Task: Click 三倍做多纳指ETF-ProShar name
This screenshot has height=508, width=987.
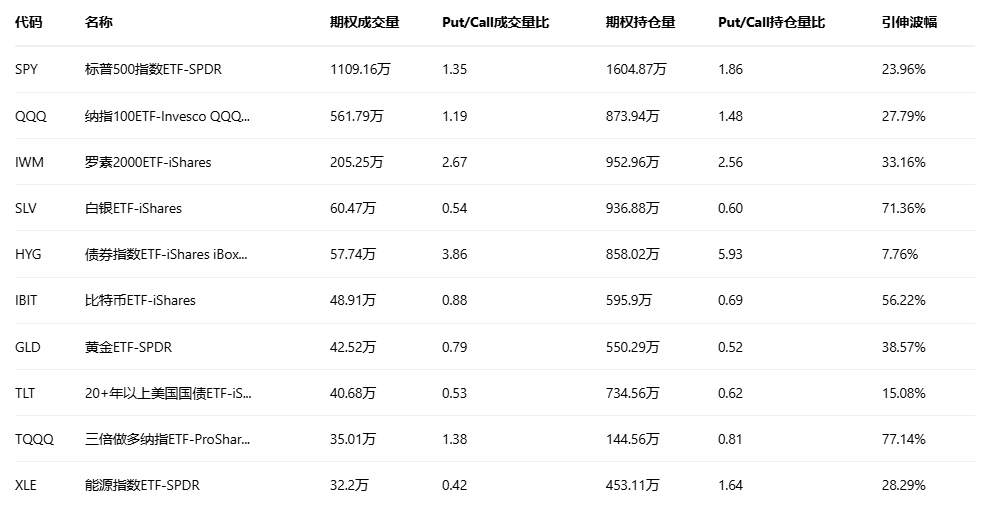Action: click(168, 439)
